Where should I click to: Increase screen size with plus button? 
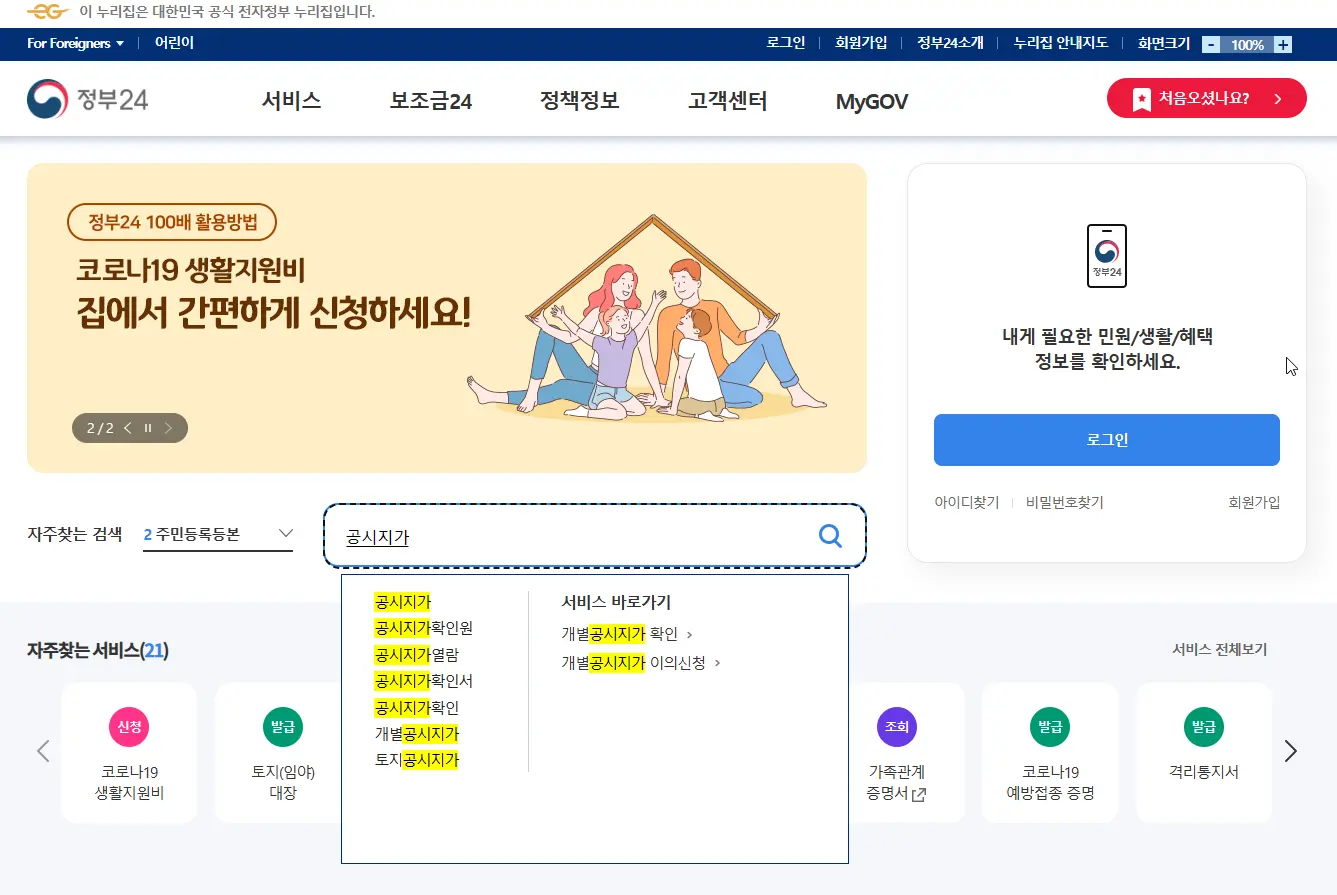coord(1284,44)
